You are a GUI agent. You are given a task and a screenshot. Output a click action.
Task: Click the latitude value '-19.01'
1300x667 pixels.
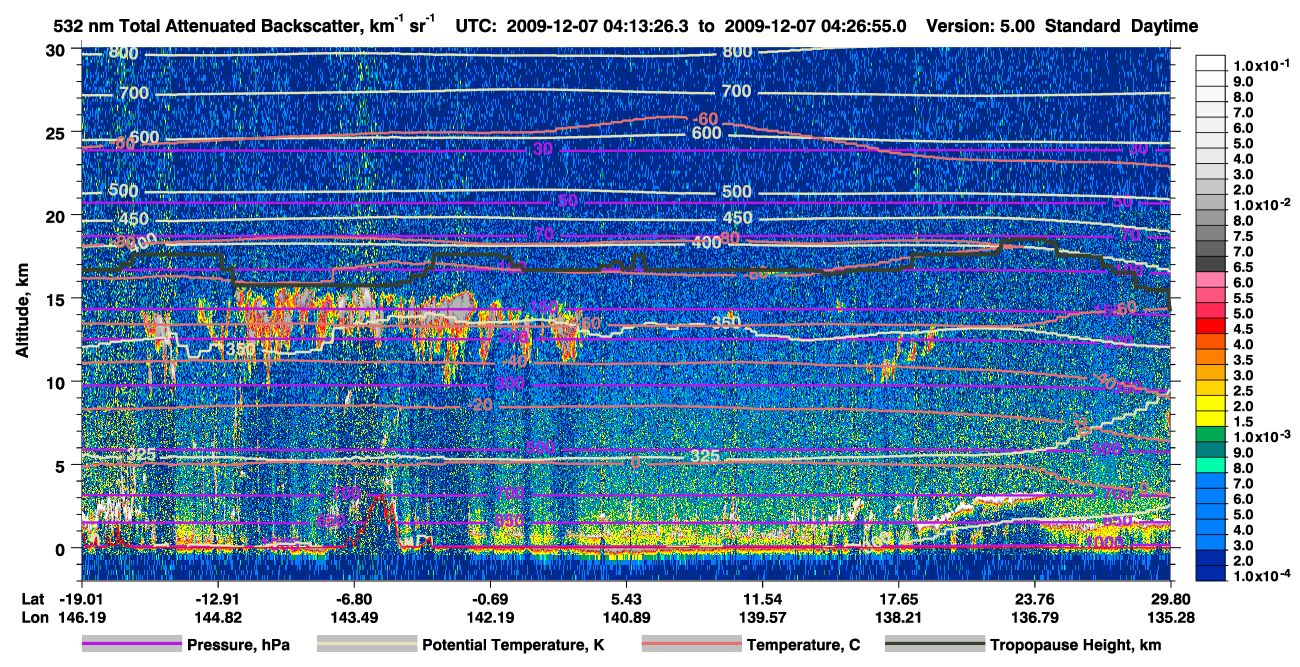(x=80, y=599)
